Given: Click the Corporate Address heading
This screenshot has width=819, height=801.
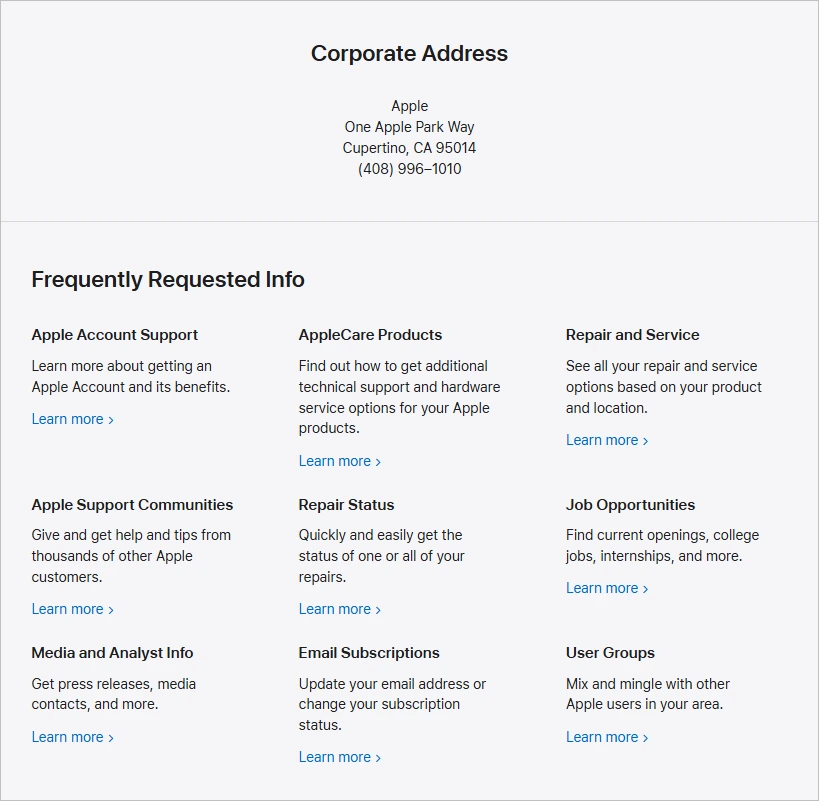Looking at the screenshot, I should pyautogui.click(x=410, y=53).
